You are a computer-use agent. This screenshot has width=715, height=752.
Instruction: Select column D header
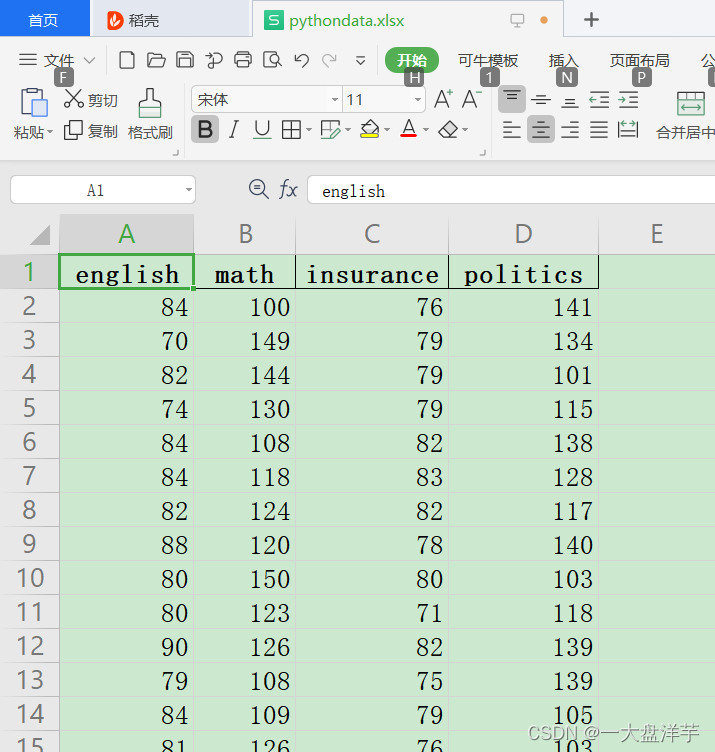pyautogui.click(x=523, y=234)
